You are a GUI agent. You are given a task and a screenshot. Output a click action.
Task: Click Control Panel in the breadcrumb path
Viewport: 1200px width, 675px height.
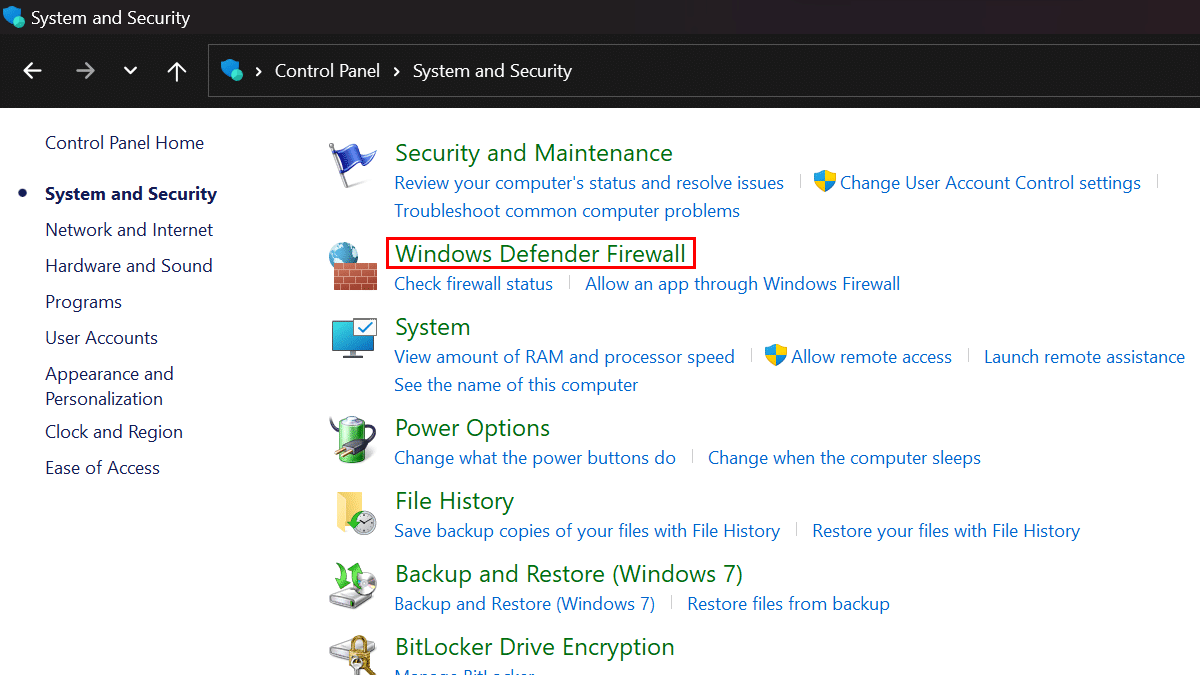coord(327,71)
